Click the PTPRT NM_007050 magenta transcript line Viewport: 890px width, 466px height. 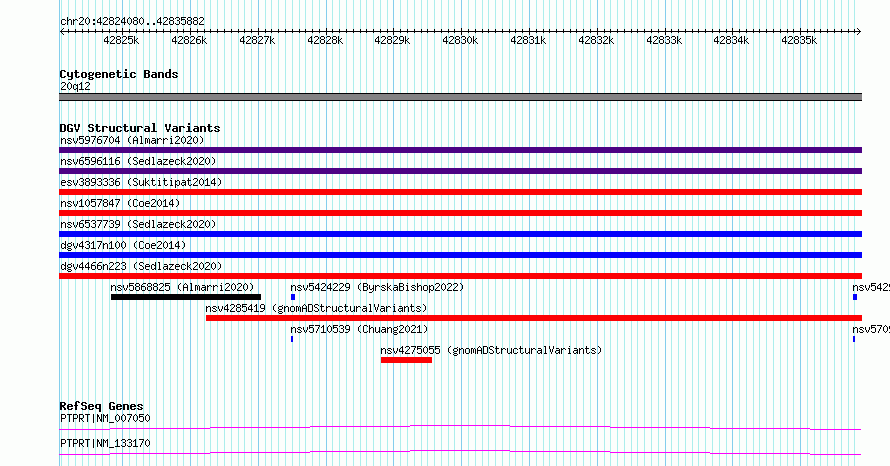click(x=460, y=427)
